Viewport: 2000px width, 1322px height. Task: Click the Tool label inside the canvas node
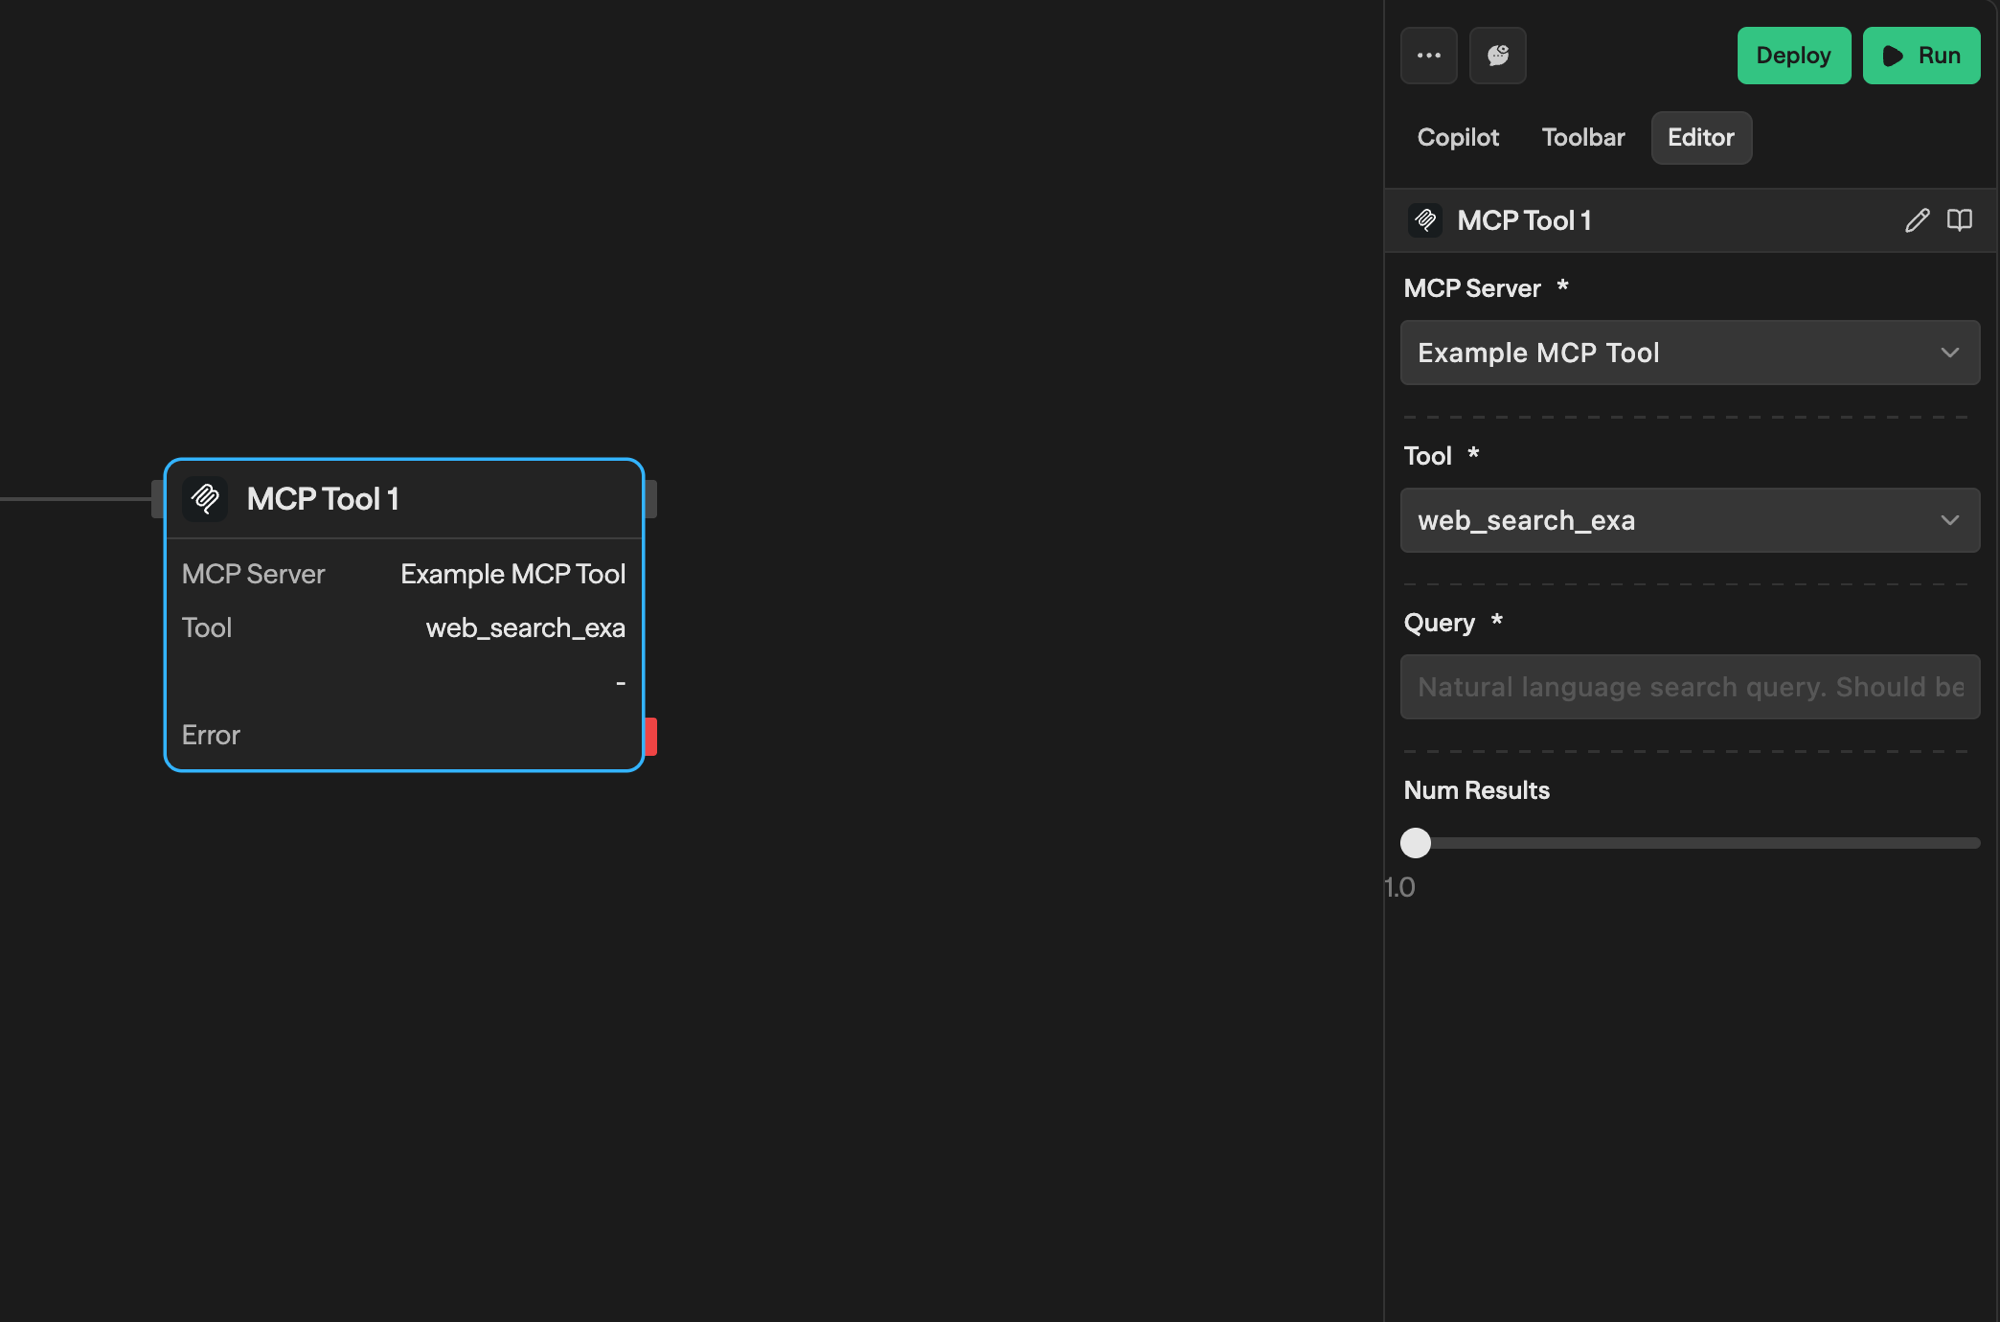click(207, 628)
